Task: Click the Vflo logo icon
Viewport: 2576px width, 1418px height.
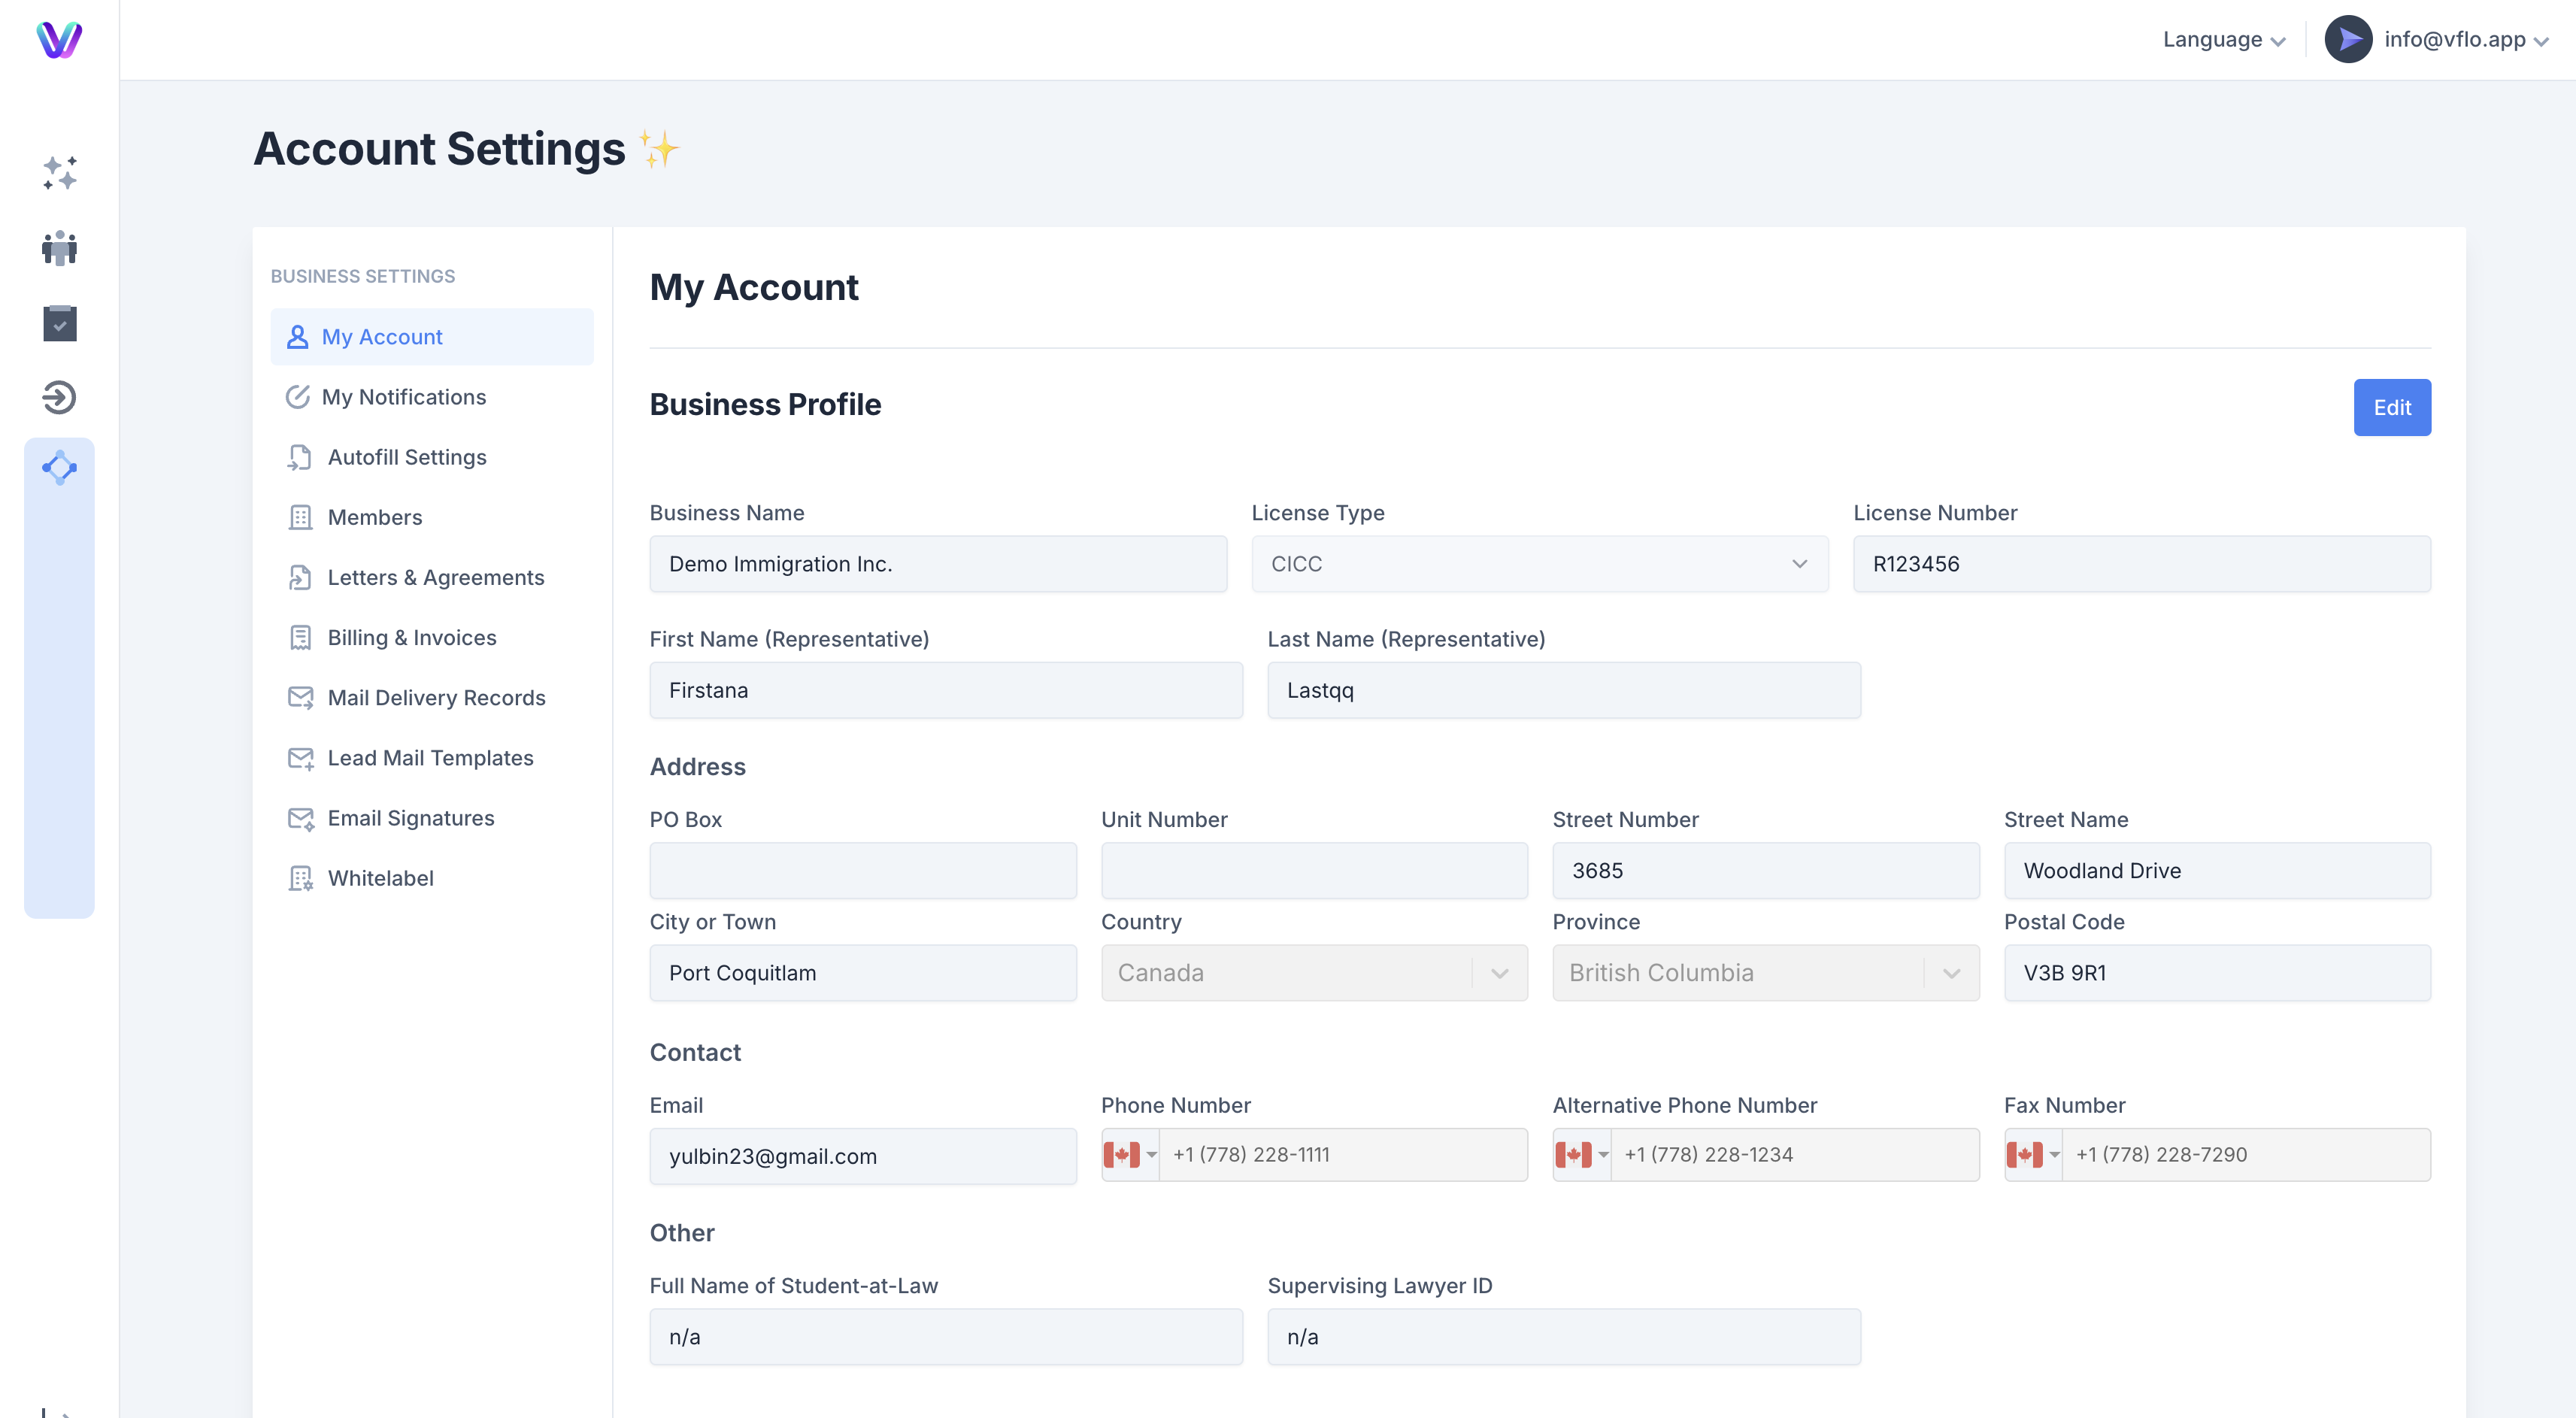Action: click(x=59, y=39)
